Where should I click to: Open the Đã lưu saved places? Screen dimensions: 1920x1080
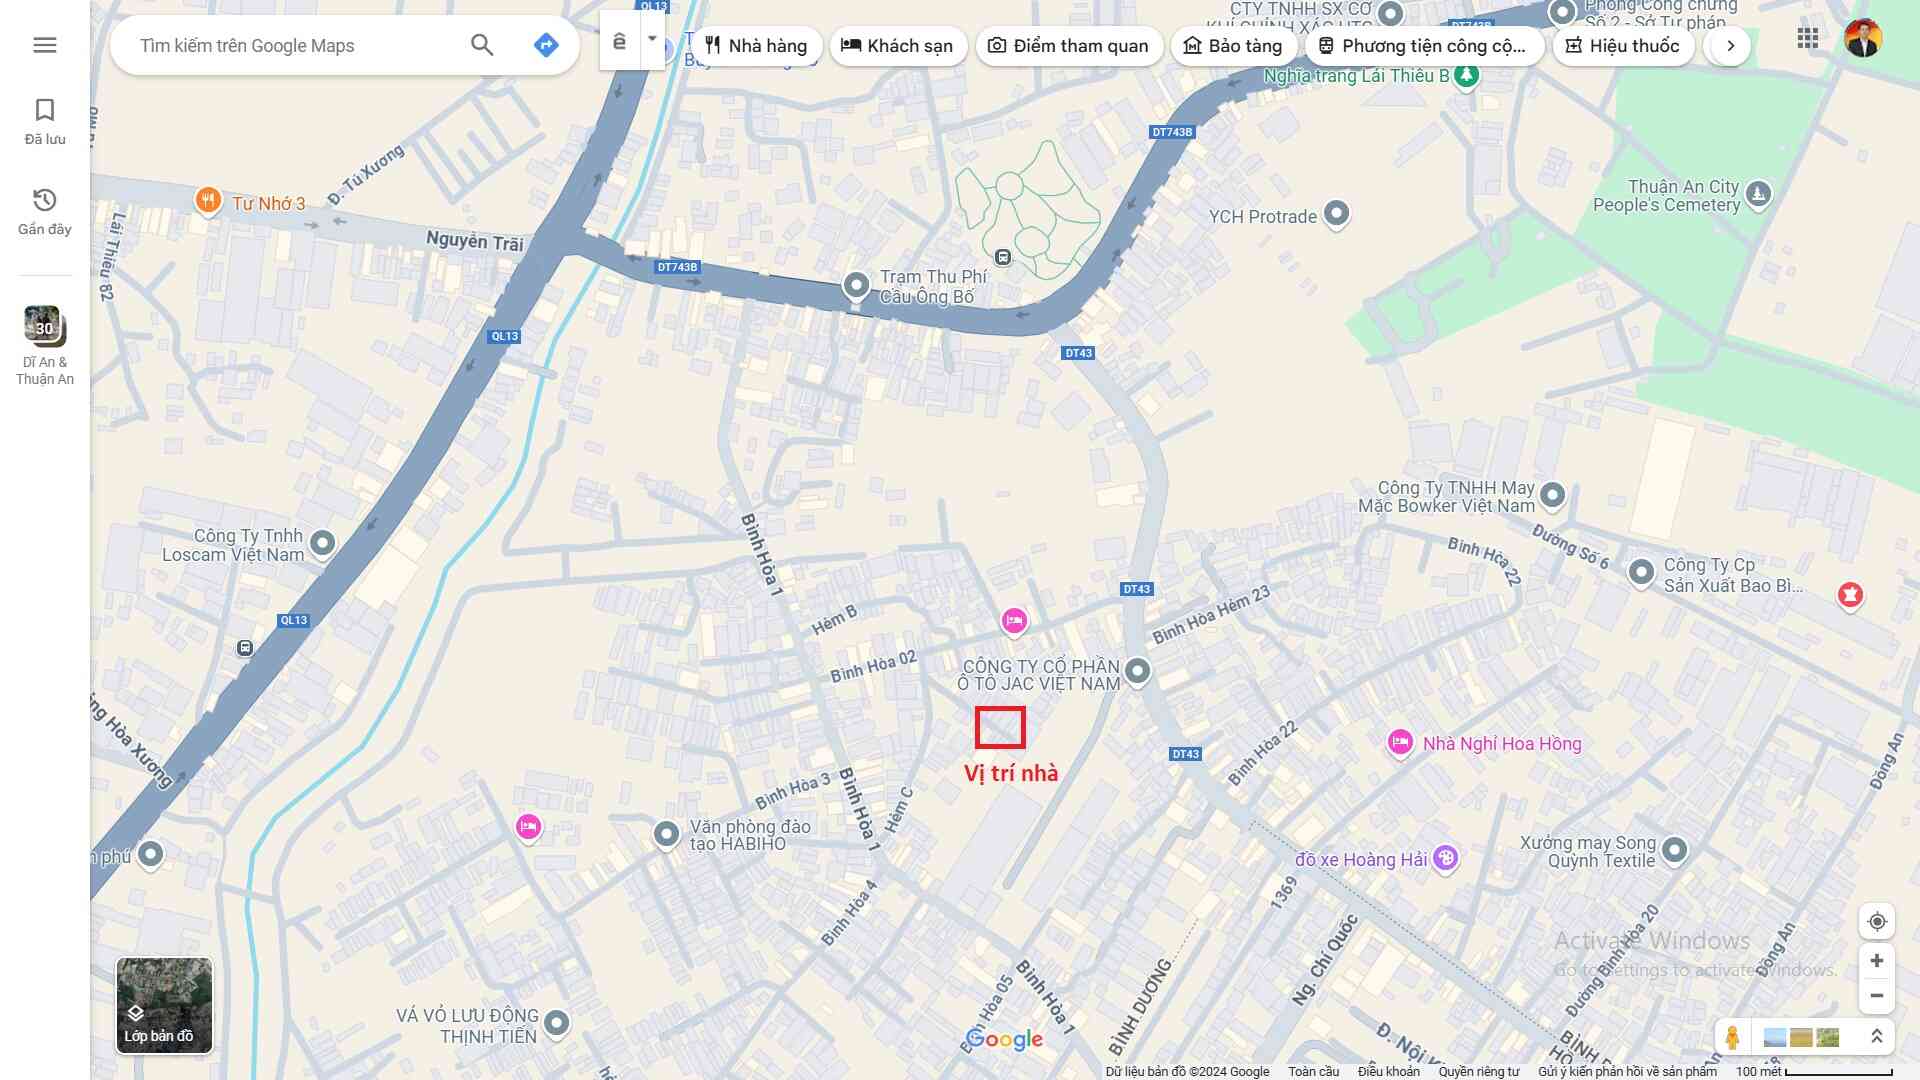pyautogui.click(x=45, y=121)
